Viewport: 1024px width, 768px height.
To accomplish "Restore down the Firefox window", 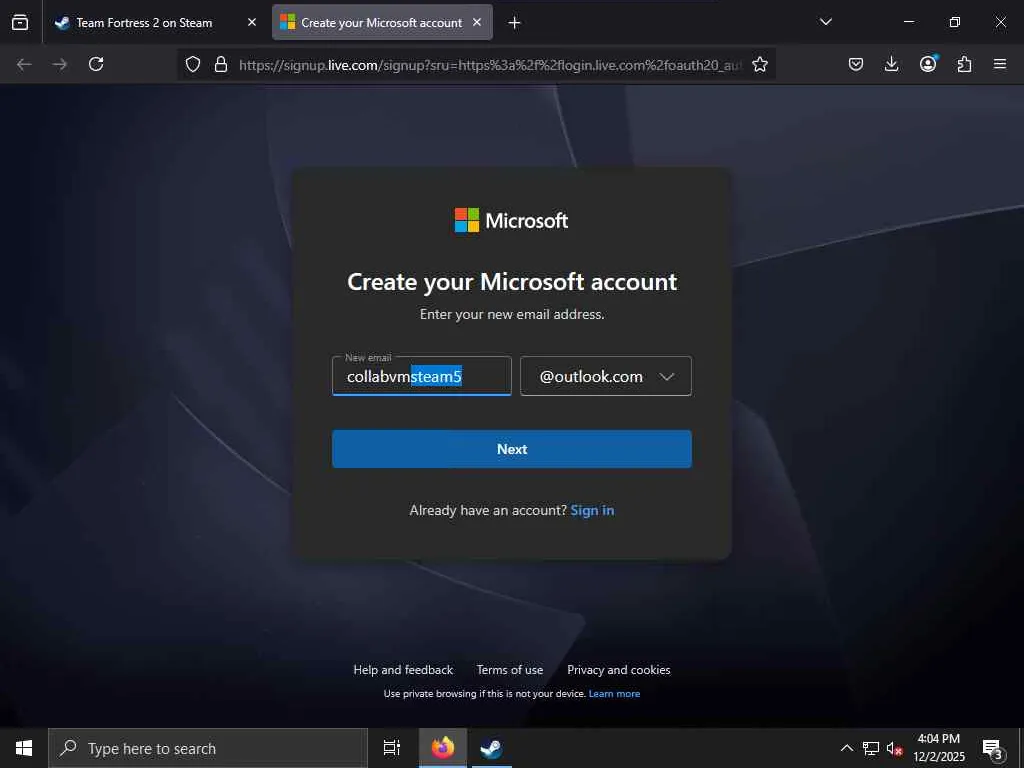I will [x=955, y=22].
